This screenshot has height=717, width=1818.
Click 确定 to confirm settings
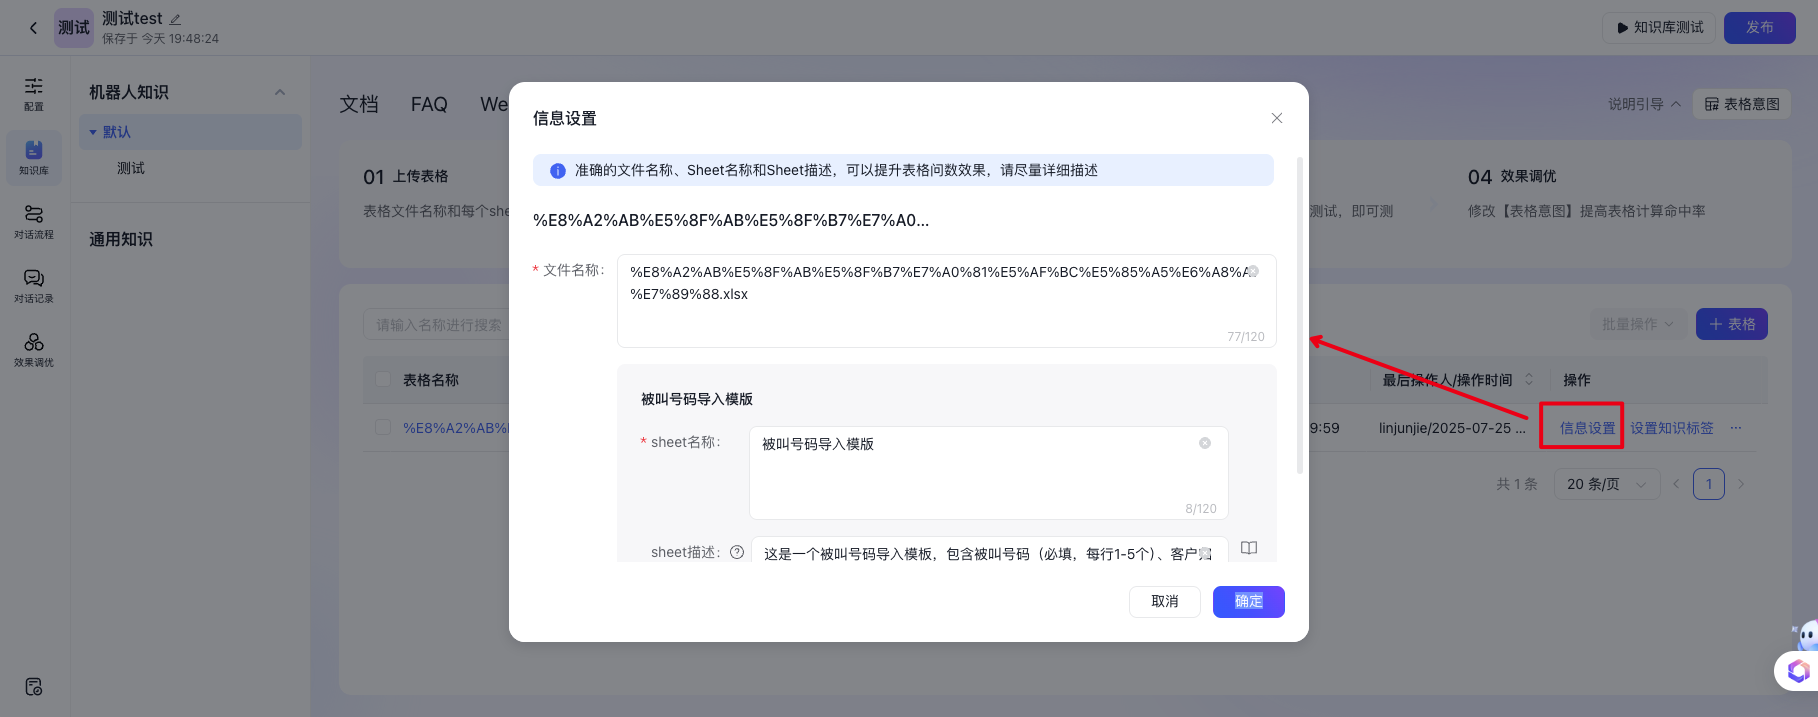(1248, 601)
